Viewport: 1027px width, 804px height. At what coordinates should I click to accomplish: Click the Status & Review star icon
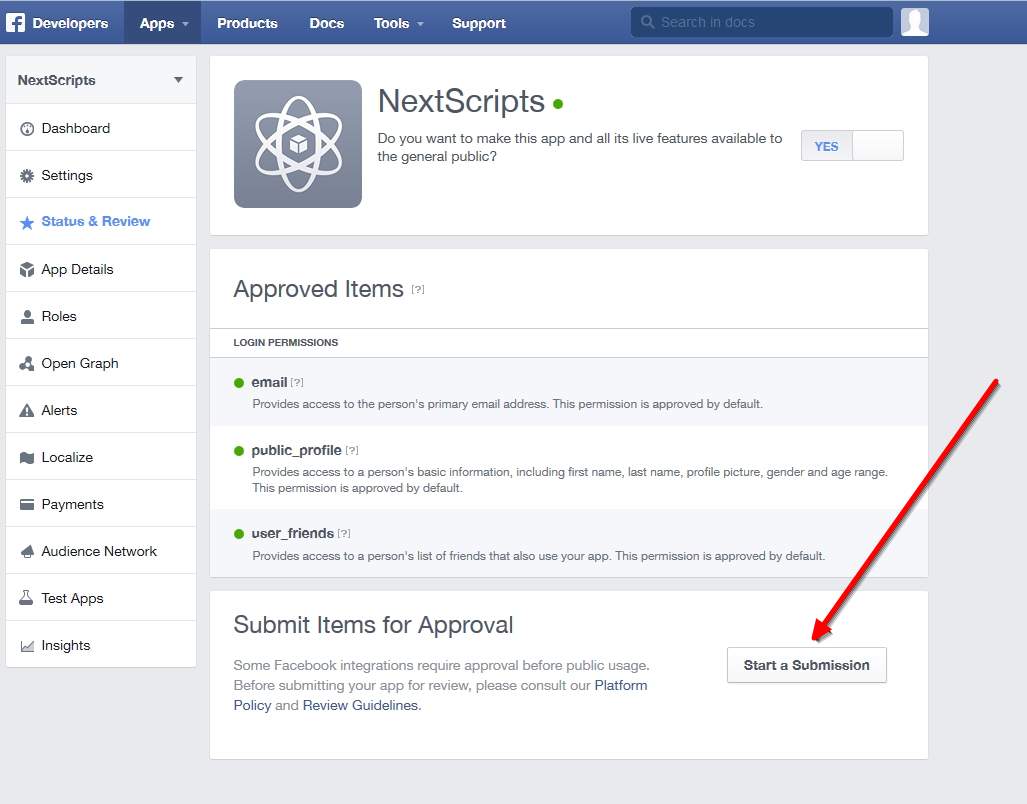click(x=27, y=223)
